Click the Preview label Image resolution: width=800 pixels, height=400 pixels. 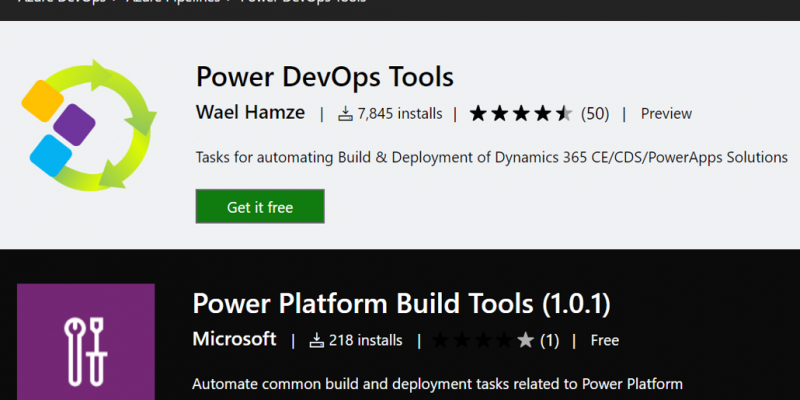666,113
